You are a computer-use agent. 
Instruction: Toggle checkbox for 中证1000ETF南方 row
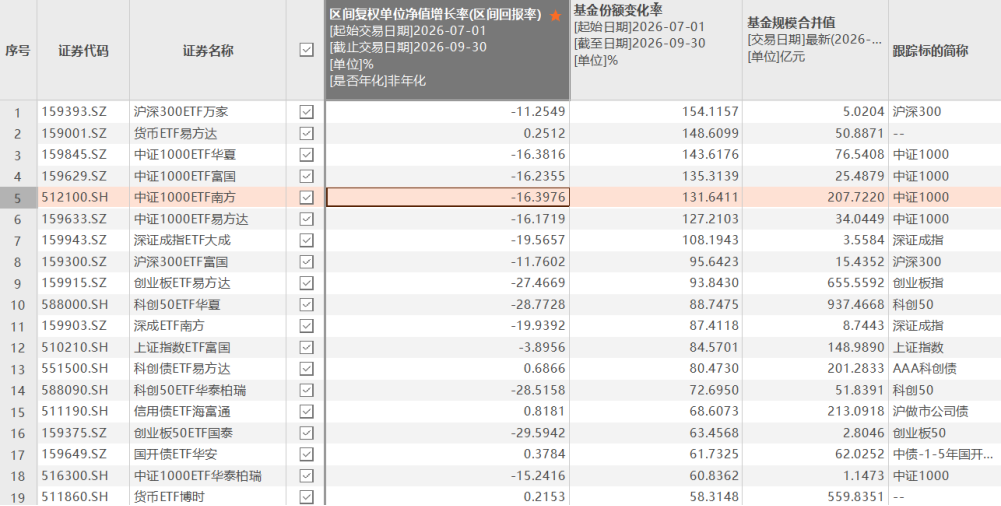(x=306, y=197)
